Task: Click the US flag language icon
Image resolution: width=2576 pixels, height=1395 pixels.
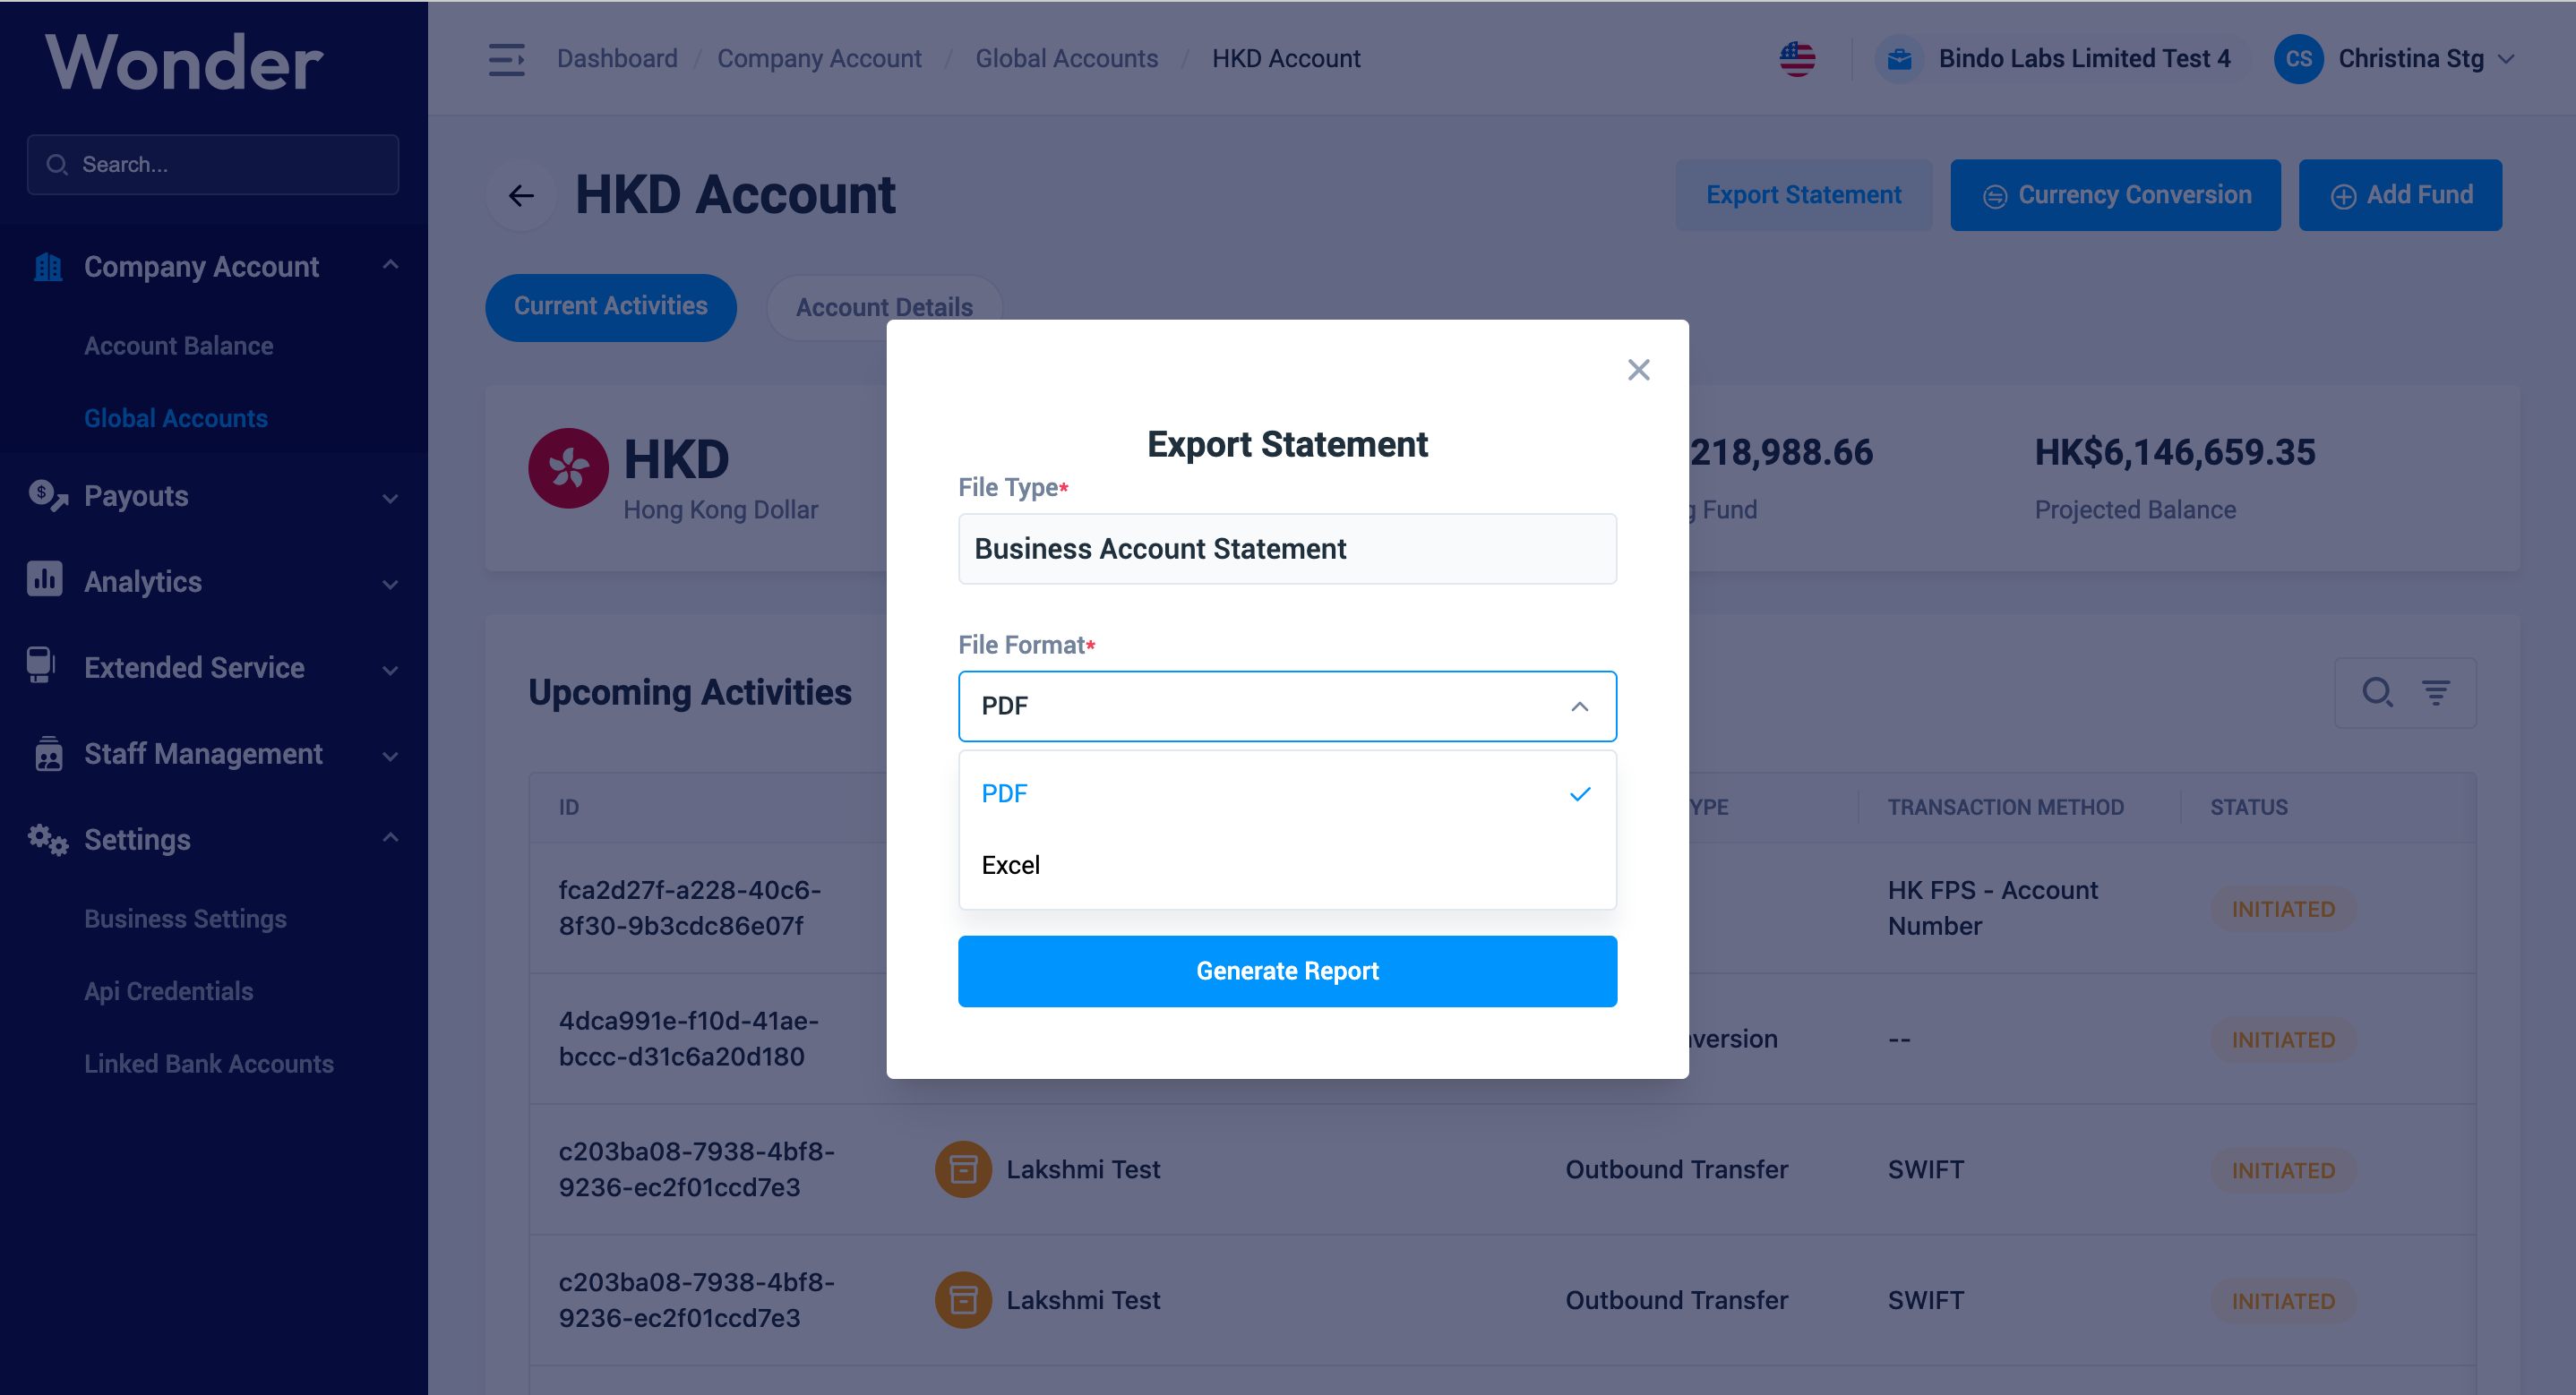Action: click(x=1797, y=59)
